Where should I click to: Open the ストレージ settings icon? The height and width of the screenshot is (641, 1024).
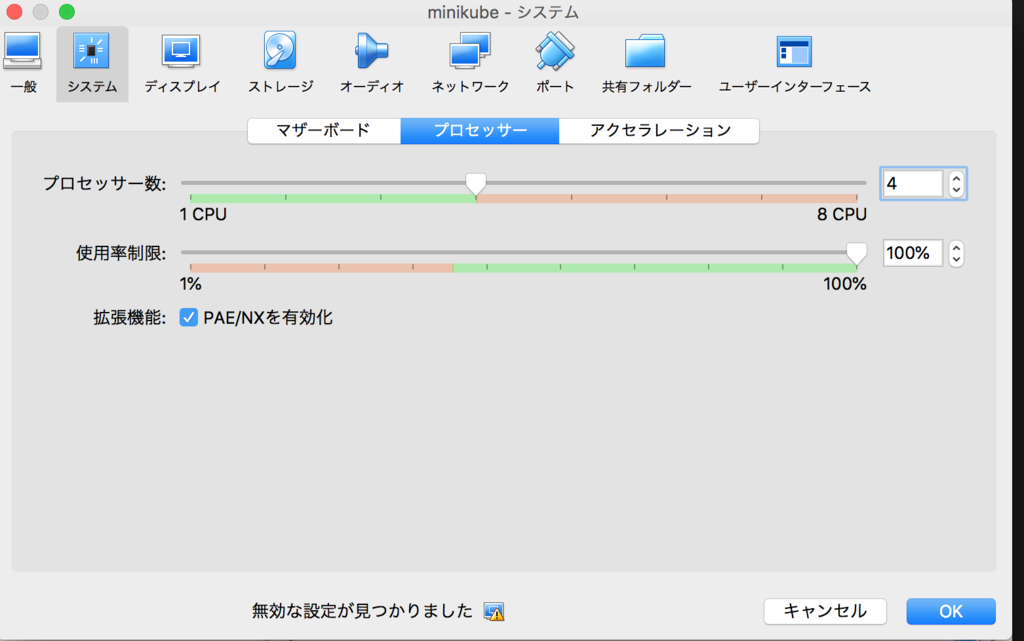(x=280, y=64)
